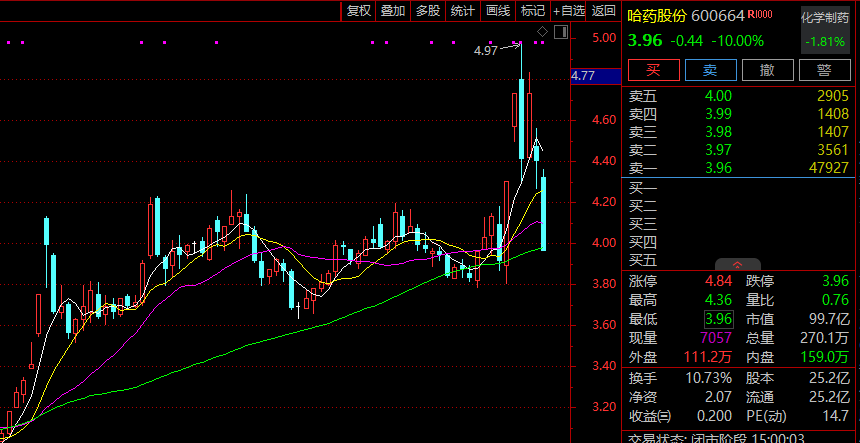The image size is (860, 443).
Task: Toggle the side panel layout icon
Action: [561, 32]
